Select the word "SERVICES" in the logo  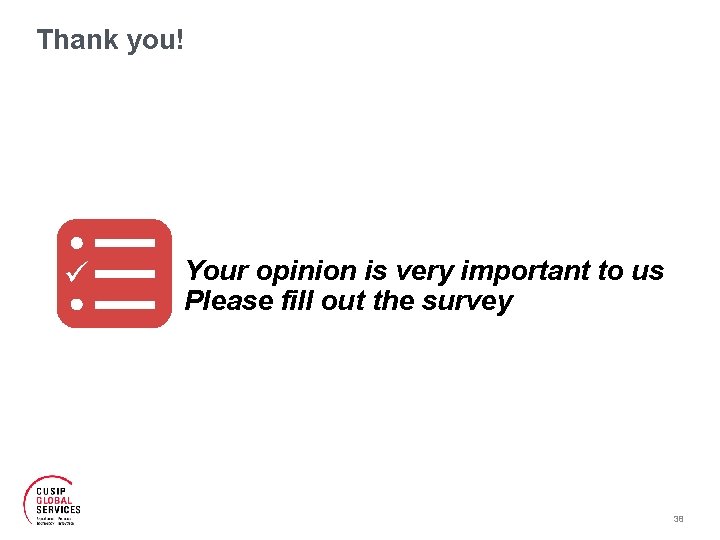(x=58, y=510)
